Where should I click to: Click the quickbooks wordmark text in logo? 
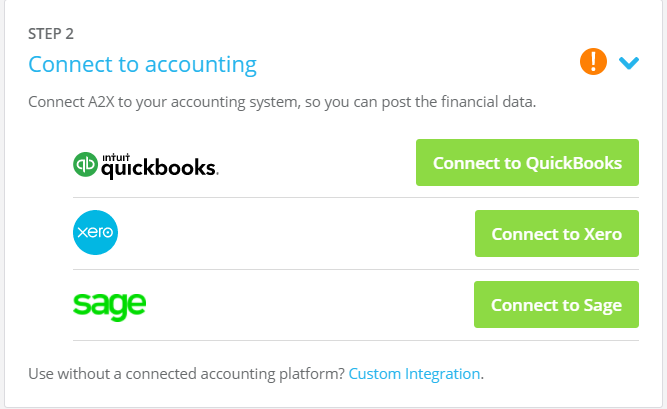(x=159, y=169)
